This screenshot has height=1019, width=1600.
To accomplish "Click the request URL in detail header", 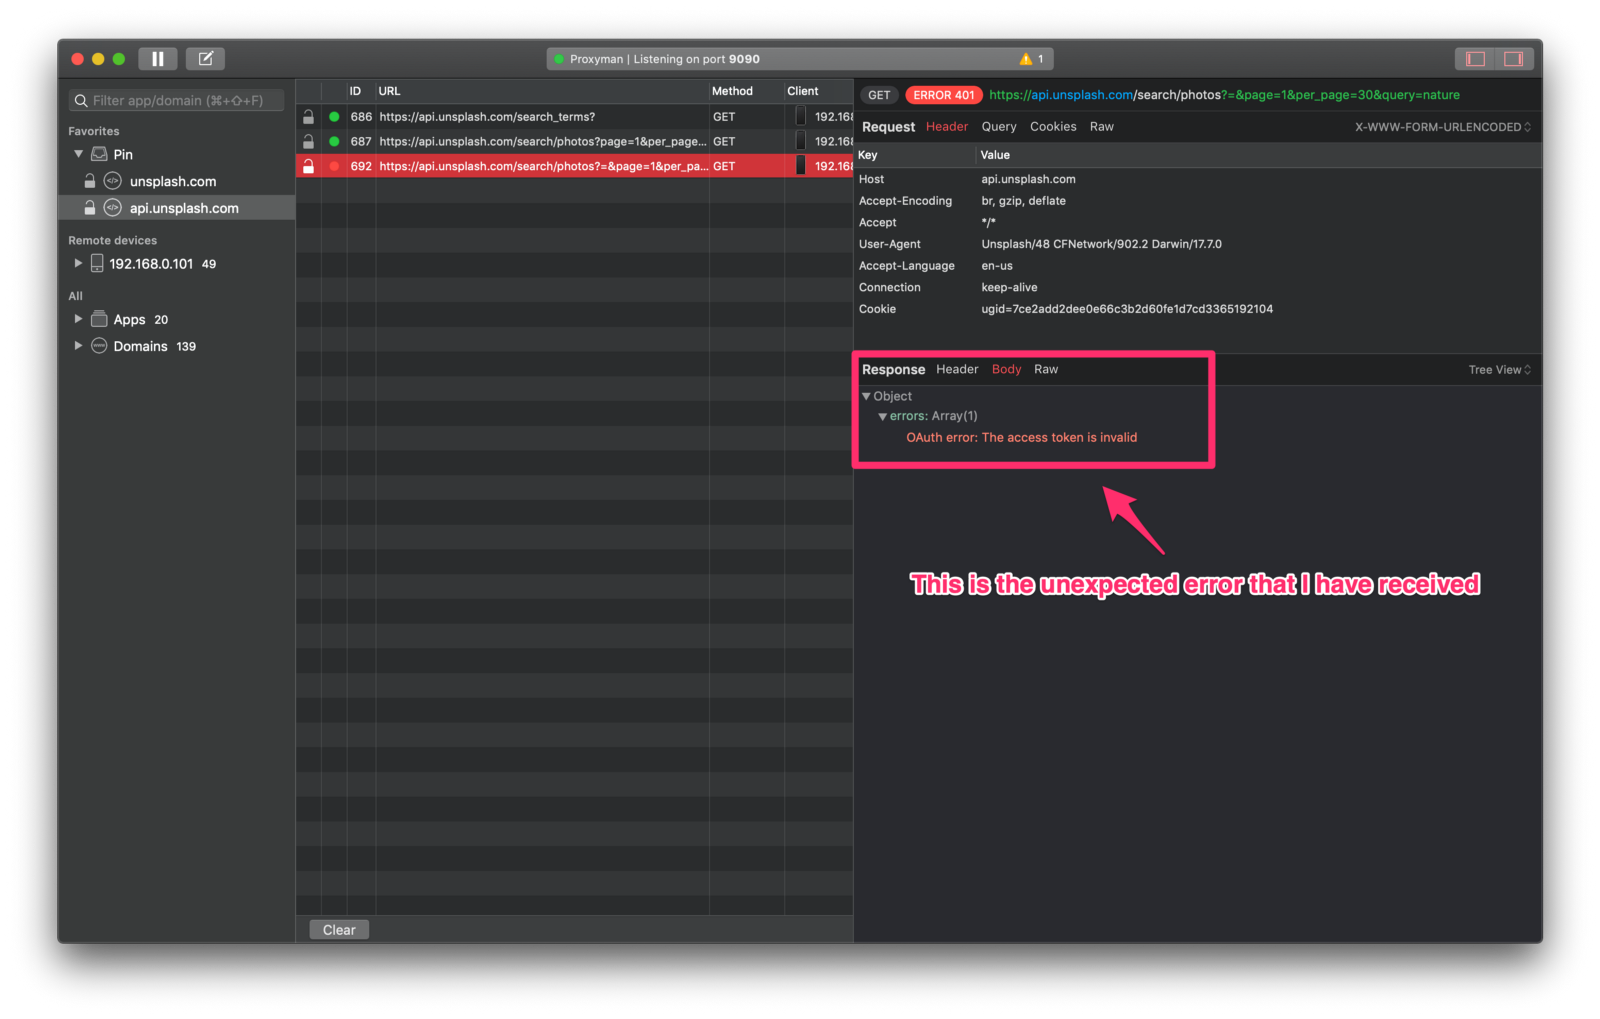I will click(x=1224, y=95).
